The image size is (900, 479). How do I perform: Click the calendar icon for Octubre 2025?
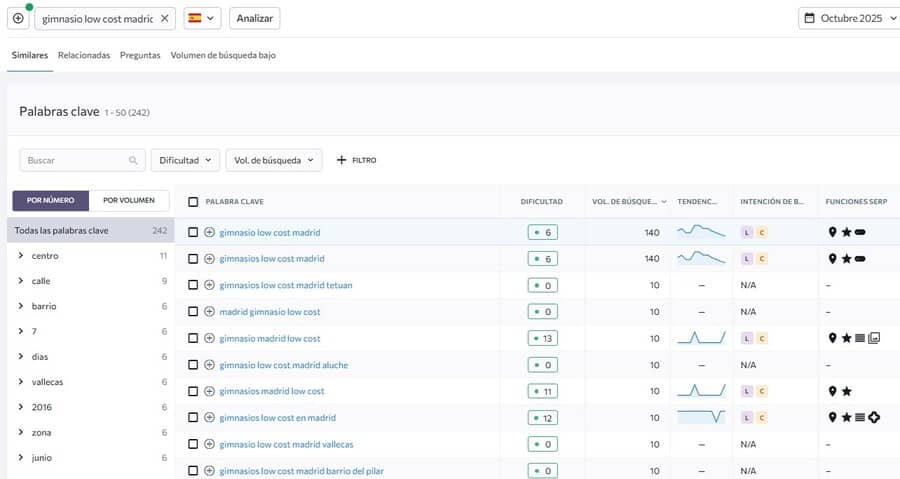(x=809, y=18)
